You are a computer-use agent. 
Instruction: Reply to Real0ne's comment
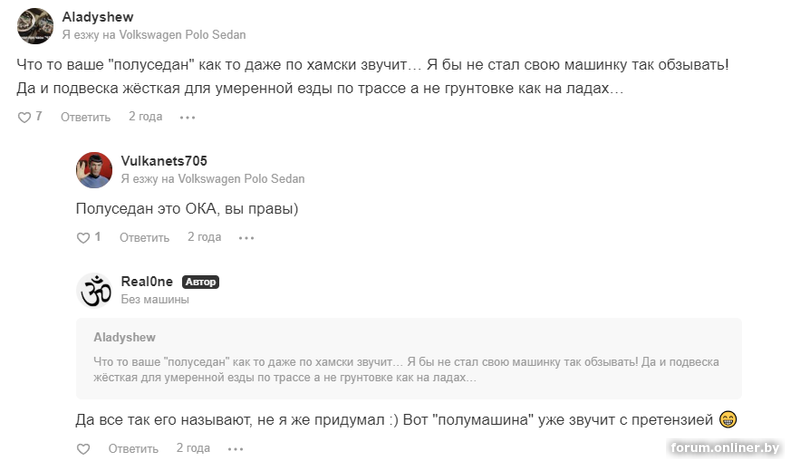click(132, 447)
